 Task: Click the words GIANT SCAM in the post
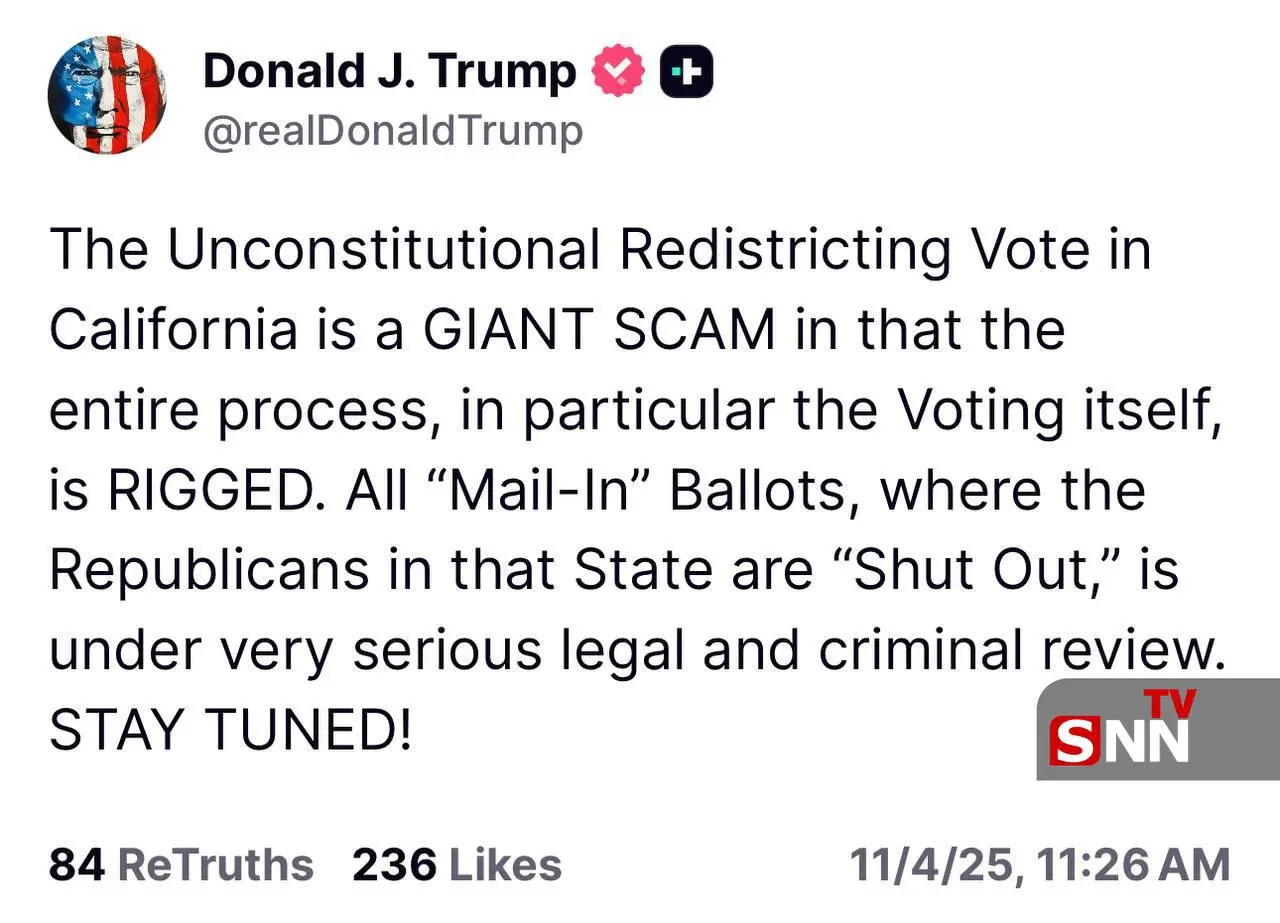(599, 330)
